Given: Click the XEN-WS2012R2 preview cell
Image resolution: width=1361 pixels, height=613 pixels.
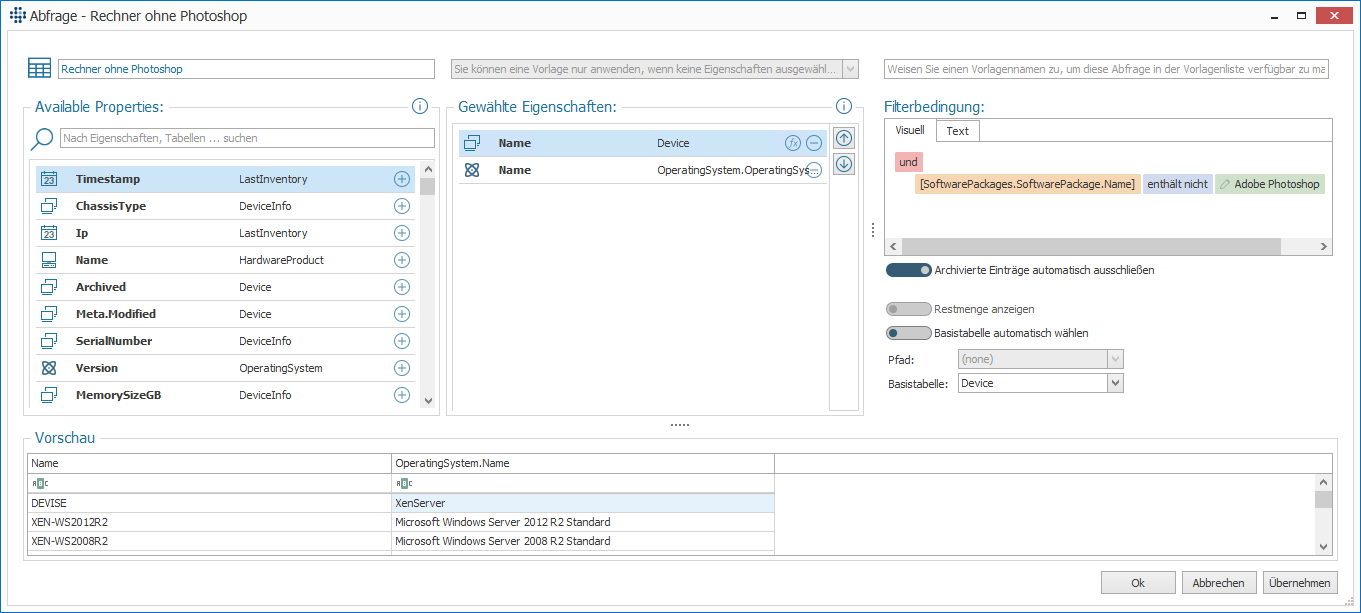Looking at the screenshot, I should 210,522.
